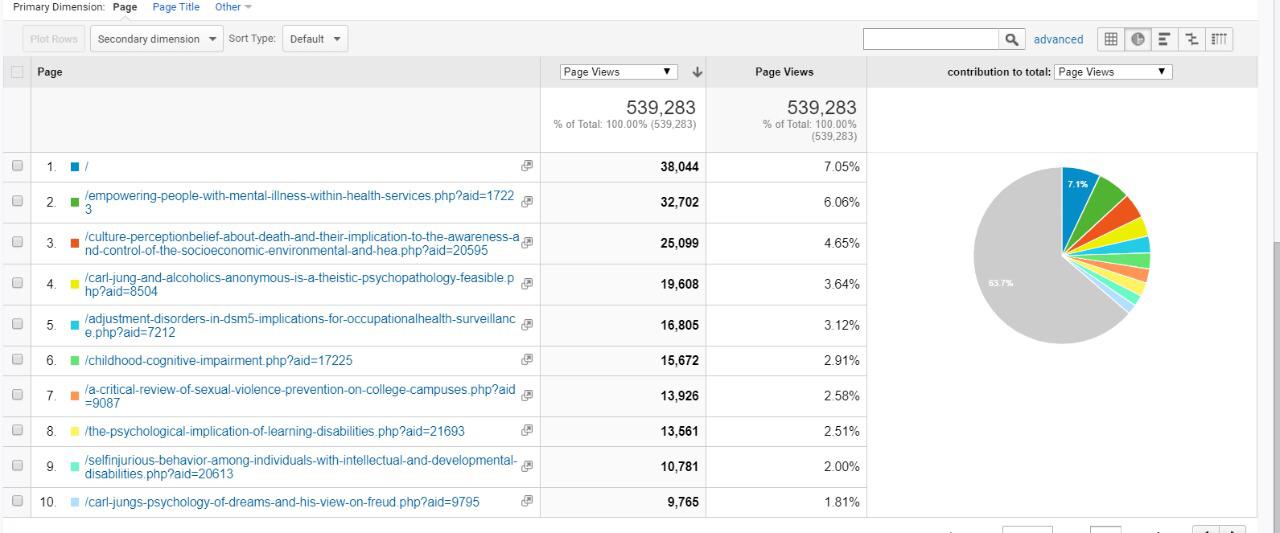The image size is (1280, 533).
Task: Click the magnifier search icon
Action: [1012, 39]
